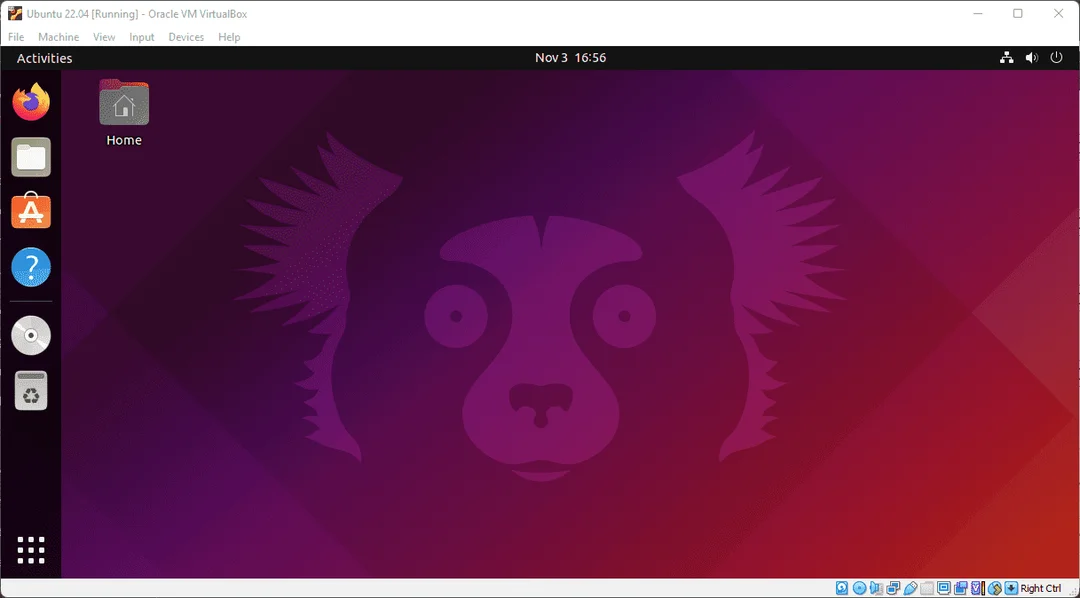
Task: Open the Machine menu
Action: coord(59,37)
